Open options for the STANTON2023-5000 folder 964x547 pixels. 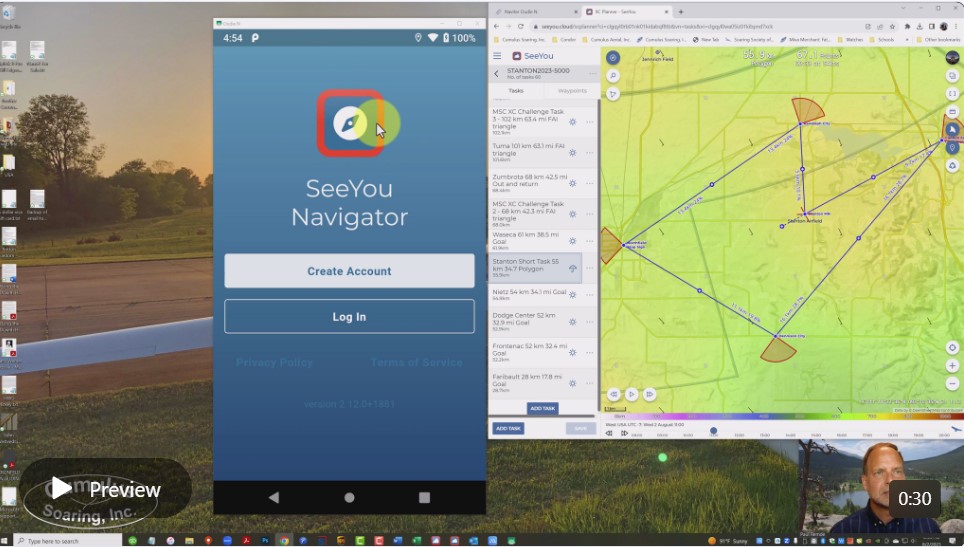click(x=592, y=74)
